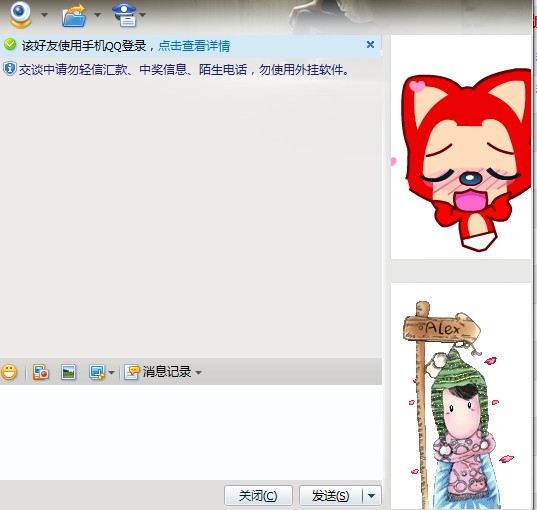
Task: Click the screenshot capture icon
Action: pos(97,372)
